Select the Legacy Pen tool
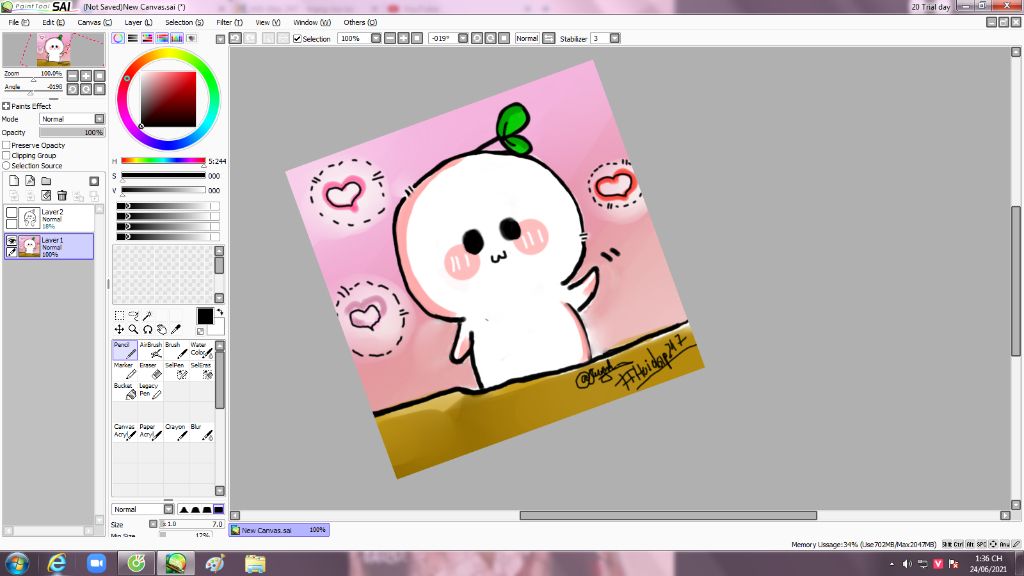The height and width of the screenshot is (576, 1024). tap(150, 391)
